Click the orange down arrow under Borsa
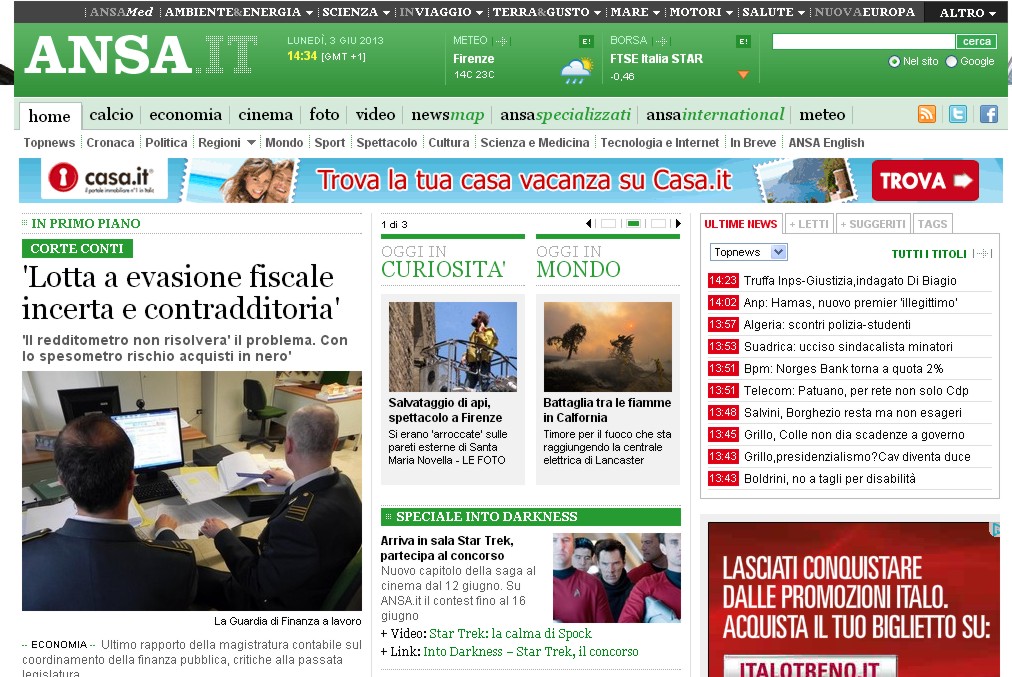Image resolution: width=1012 pixels, height=677 pixels. coord(743,75)
